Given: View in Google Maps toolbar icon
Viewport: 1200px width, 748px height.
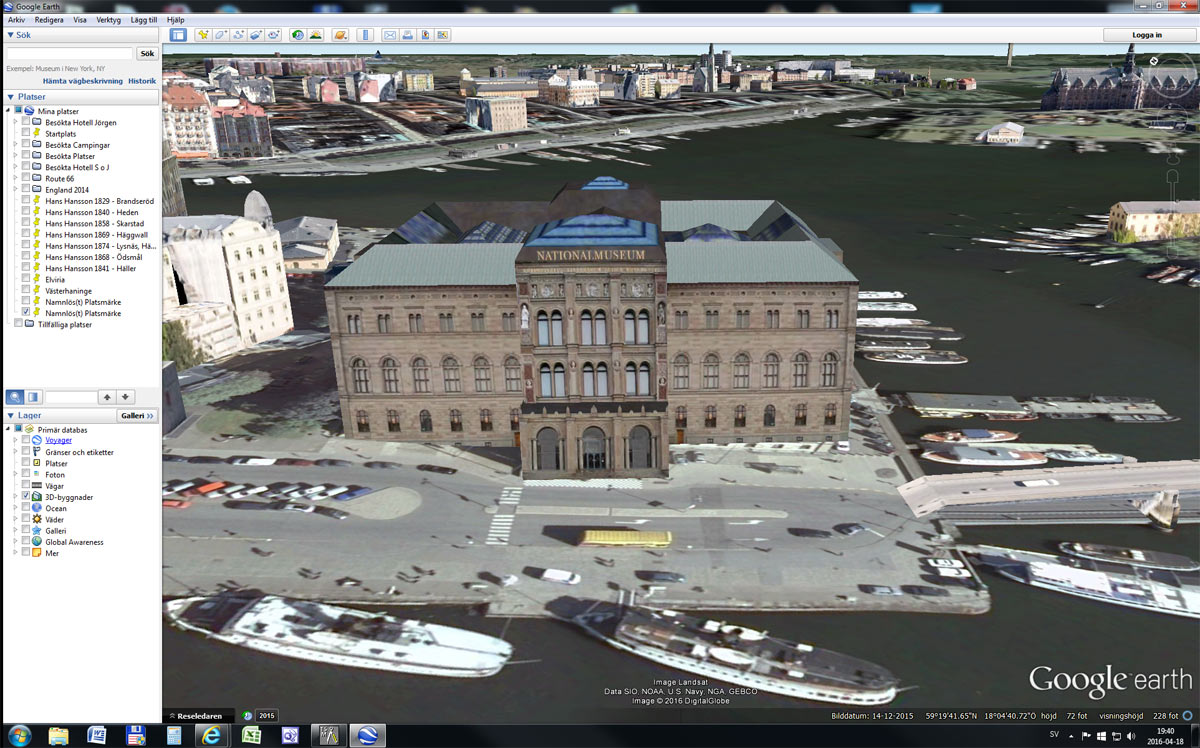Looking at the screenshot, I should click(443, 35).
